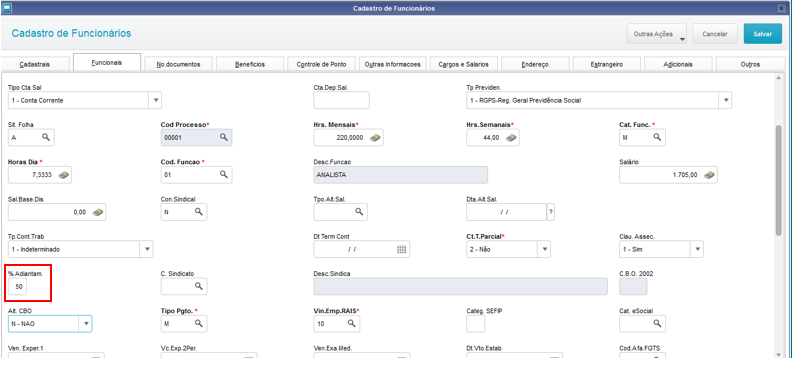Image resolution: width=792 pixels, height=368 pixels.
Task: Switch to the Estrangeiro tab
Action: tap(607, 65)
